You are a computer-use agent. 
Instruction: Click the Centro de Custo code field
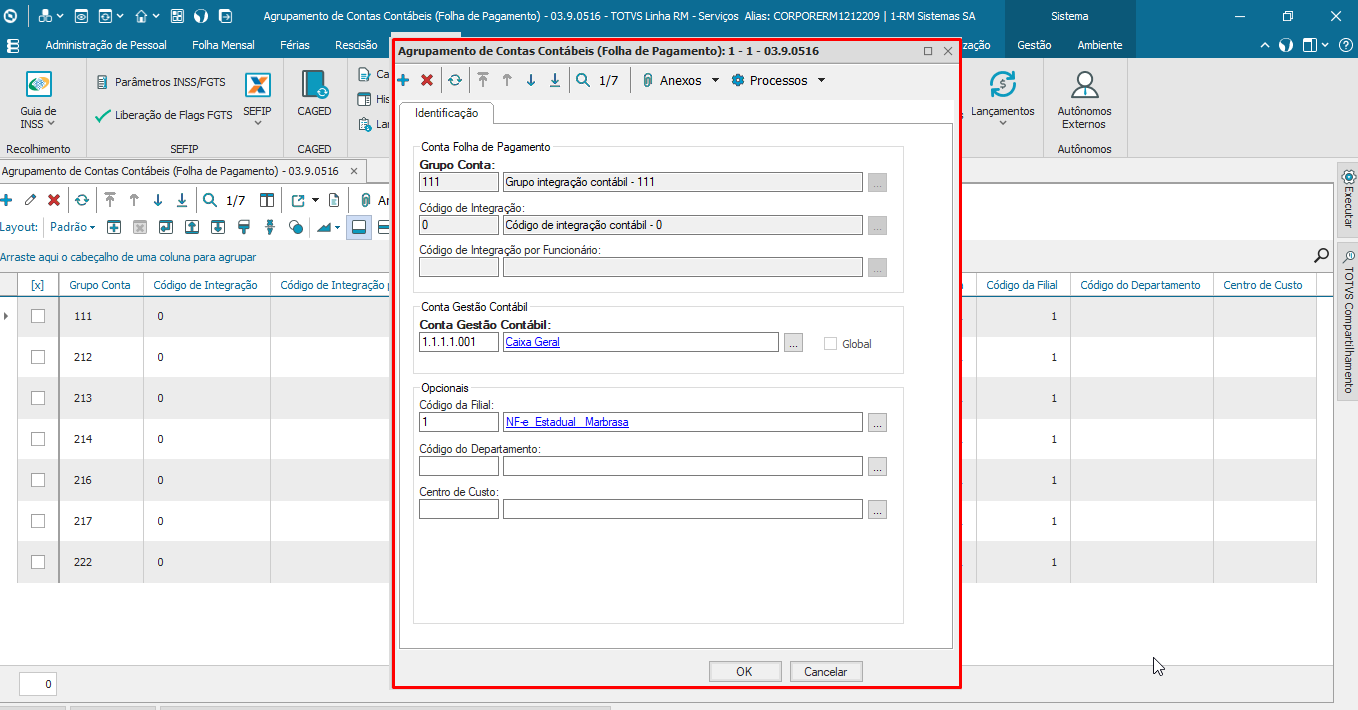pyautogui.click(x=459, y=509)
